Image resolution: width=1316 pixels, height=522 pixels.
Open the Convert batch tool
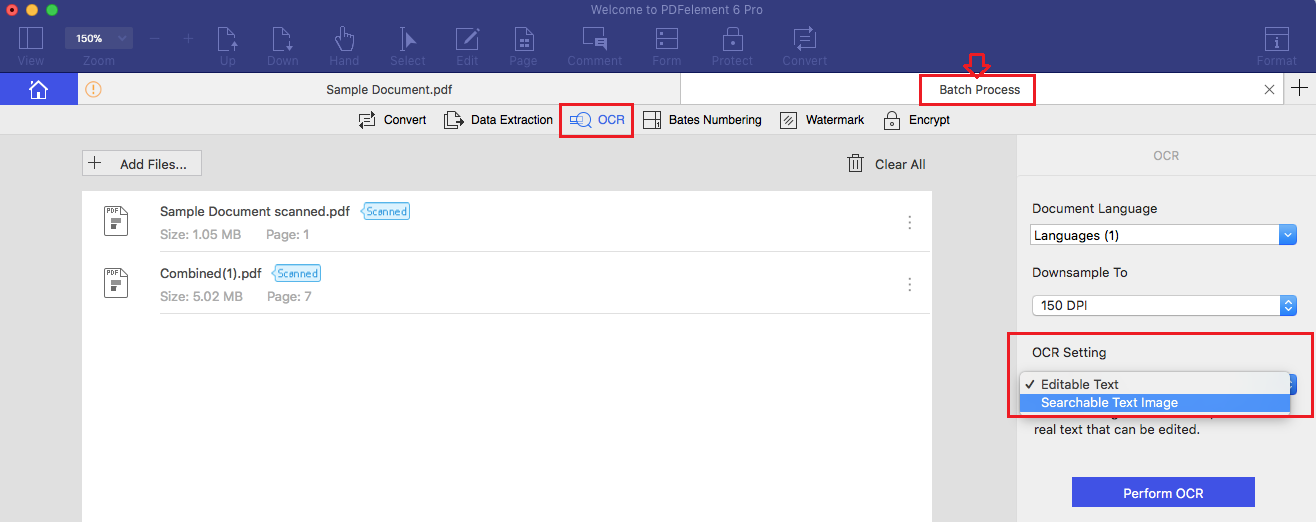click(392, 120)
